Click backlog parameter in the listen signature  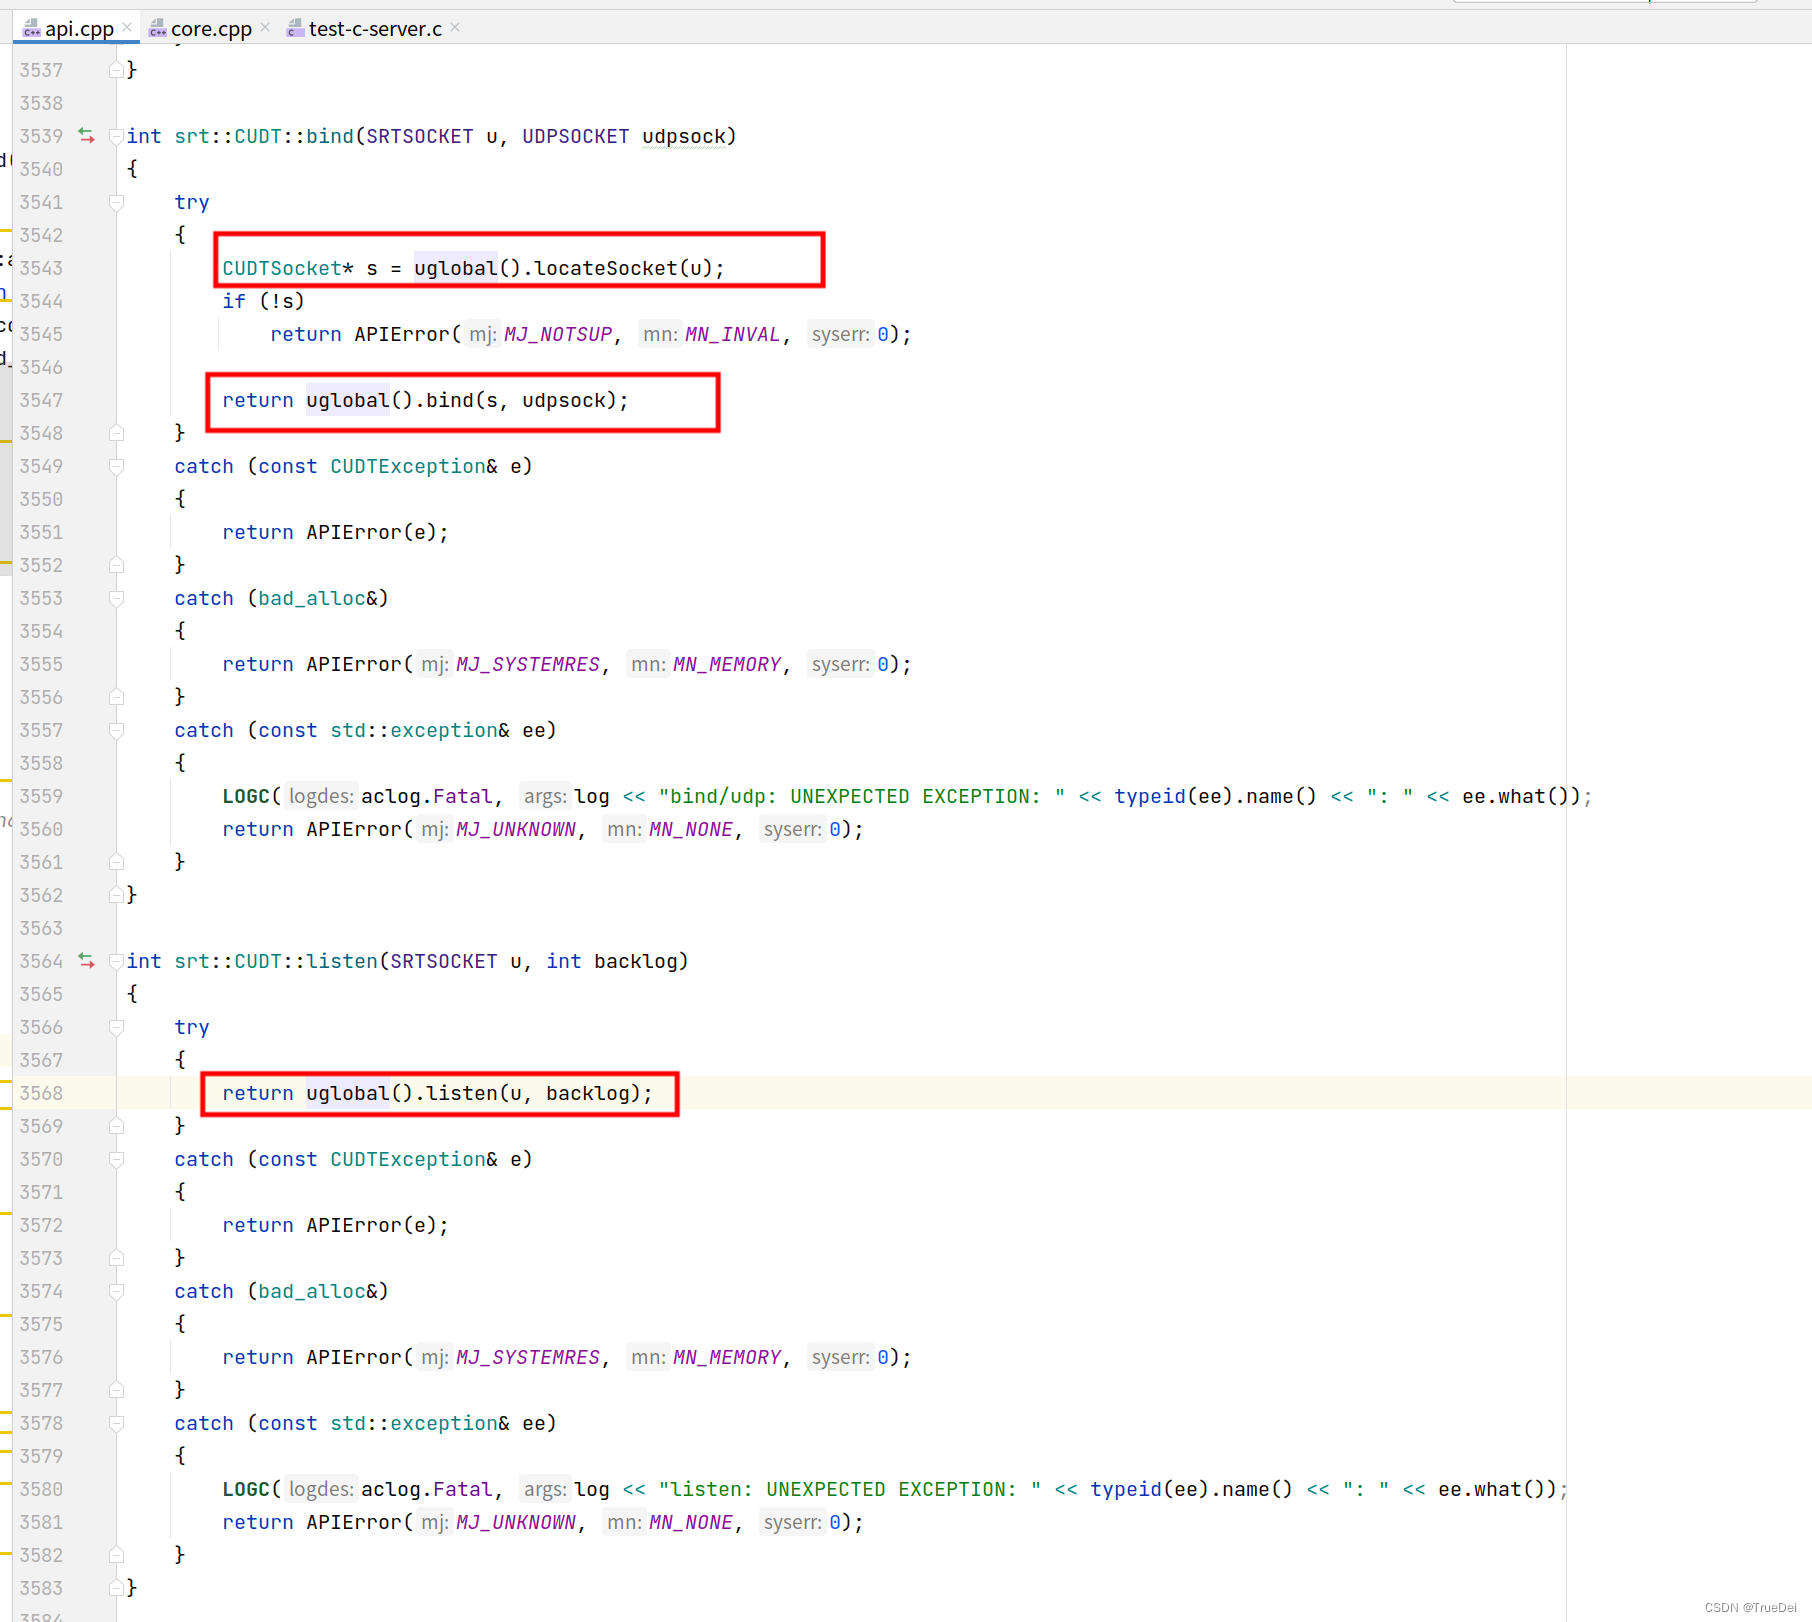pos(636,961)
